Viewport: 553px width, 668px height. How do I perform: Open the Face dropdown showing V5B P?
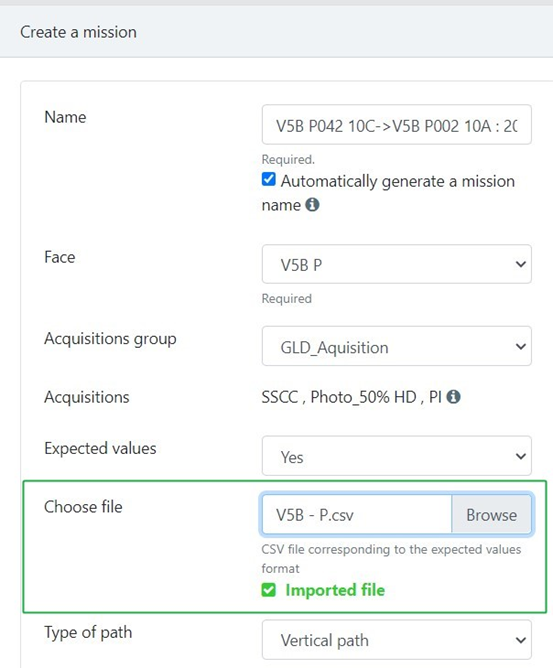click(x=397, y=264)
